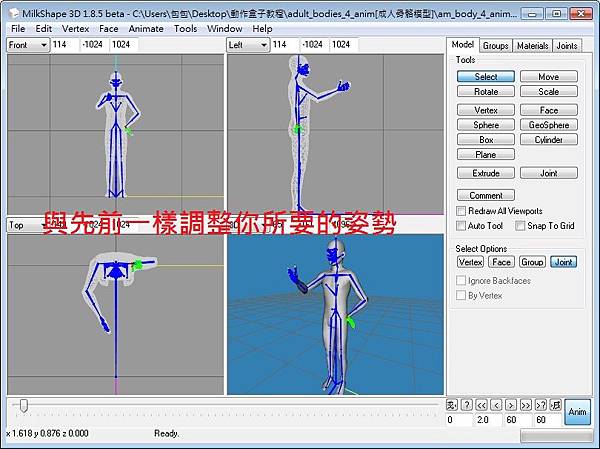The width and height of the screenshot is (600, 449).
Task: Play animation forward with the >> button
Action: [526, 405]
